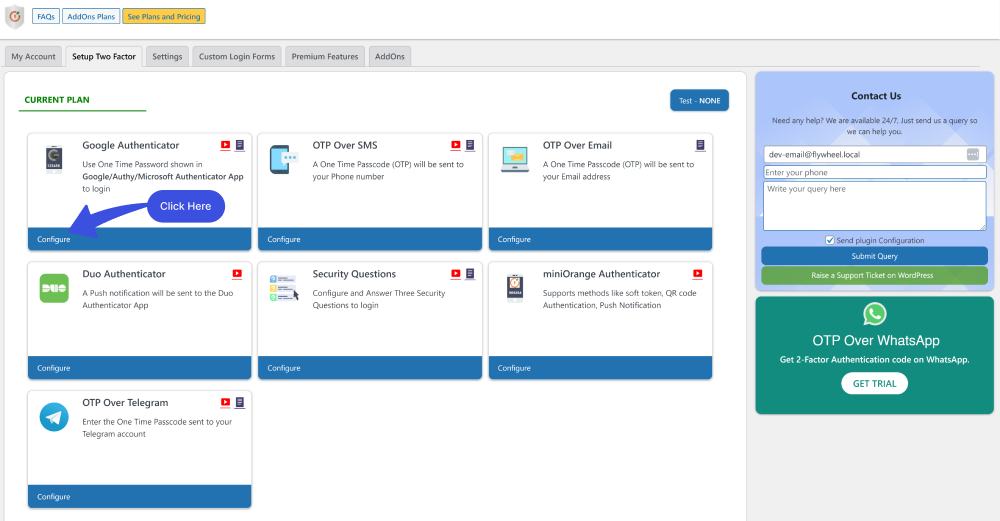Image resolution: width=1000 pixels, height=521 pixels.
Task: Open Google Authenticator video tutorial icon
Action: (x=225, y=145)
